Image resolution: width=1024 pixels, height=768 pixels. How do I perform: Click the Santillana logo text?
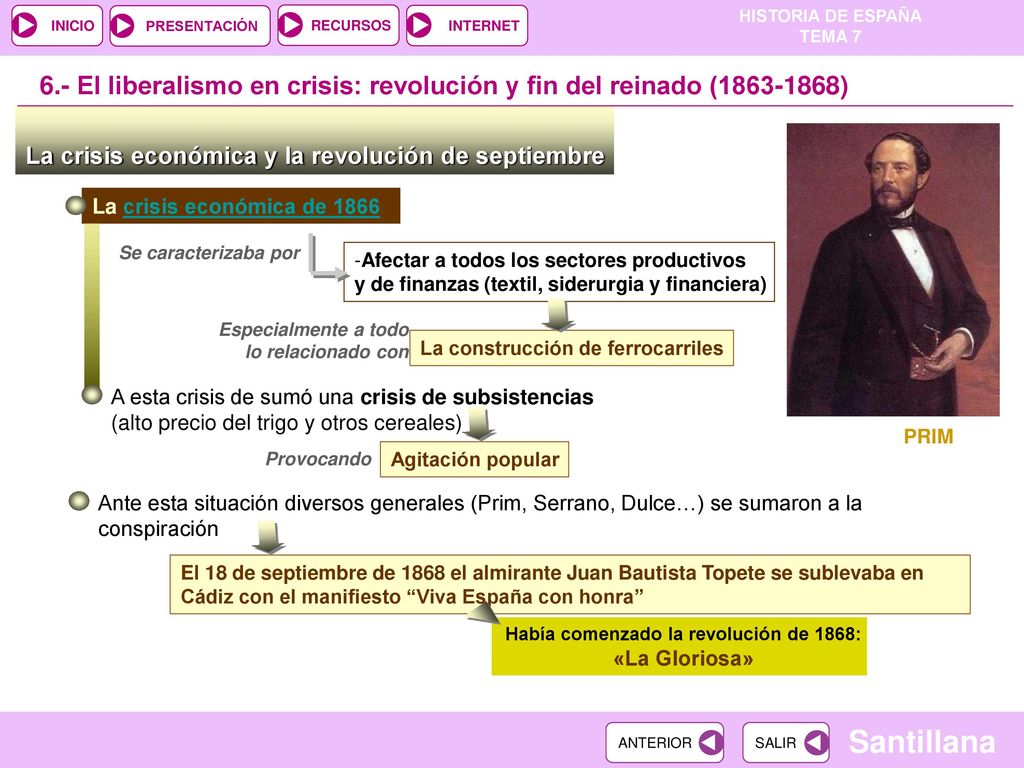click(921, 742)
